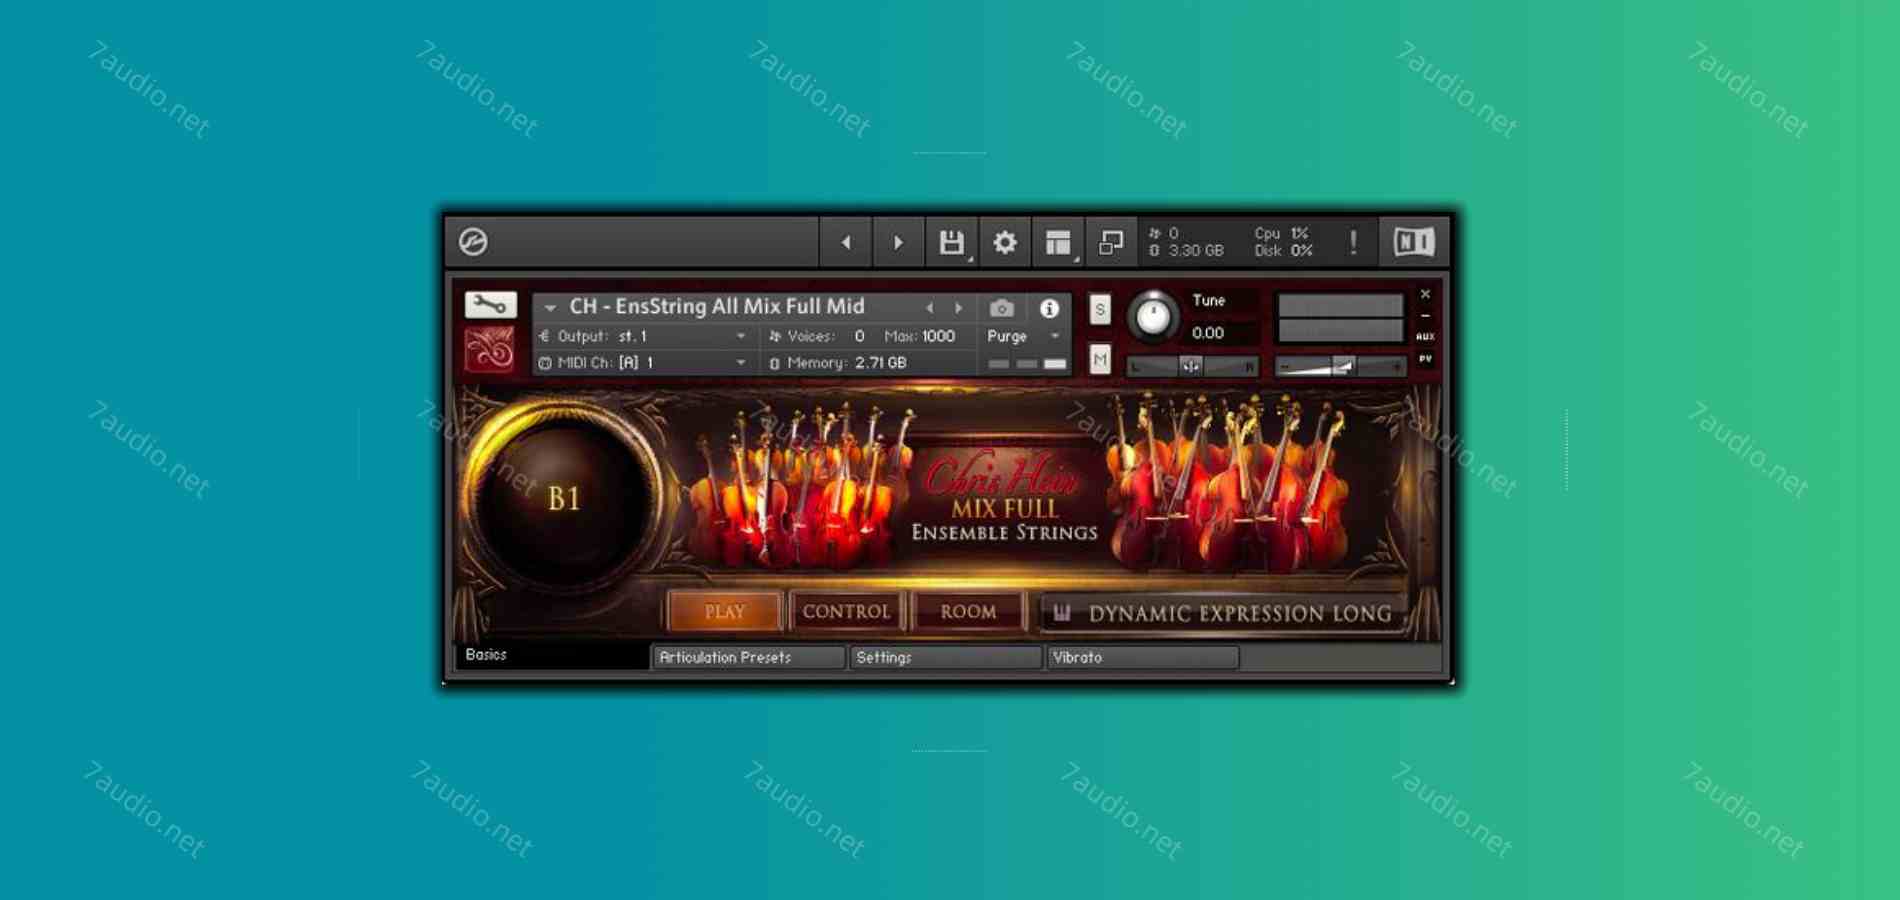The width and height of the screenshot is (1900, 900).
Task: Minimize the instrument header with minus
Action: (1425, 316)
